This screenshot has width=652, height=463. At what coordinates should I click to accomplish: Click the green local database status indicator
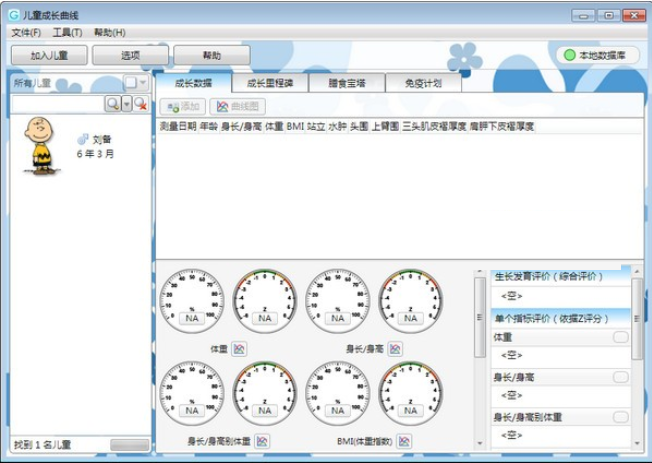click(570, 55)
